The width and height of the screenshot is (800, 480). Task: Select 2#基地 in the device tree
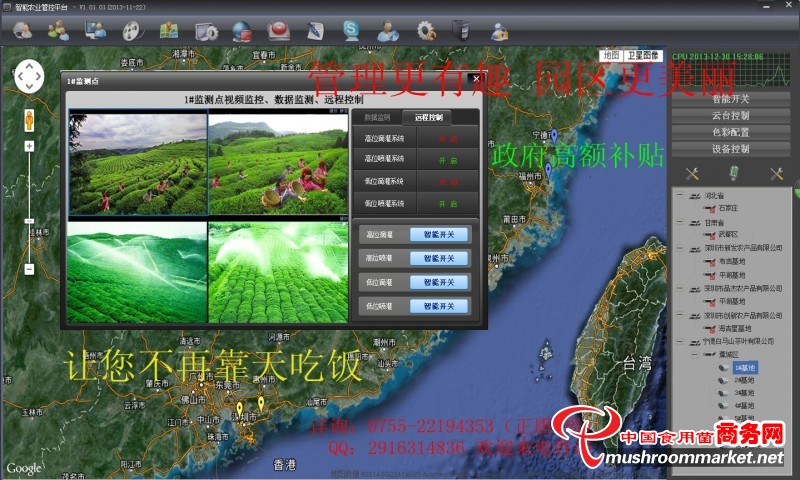[x=744, y=381]
